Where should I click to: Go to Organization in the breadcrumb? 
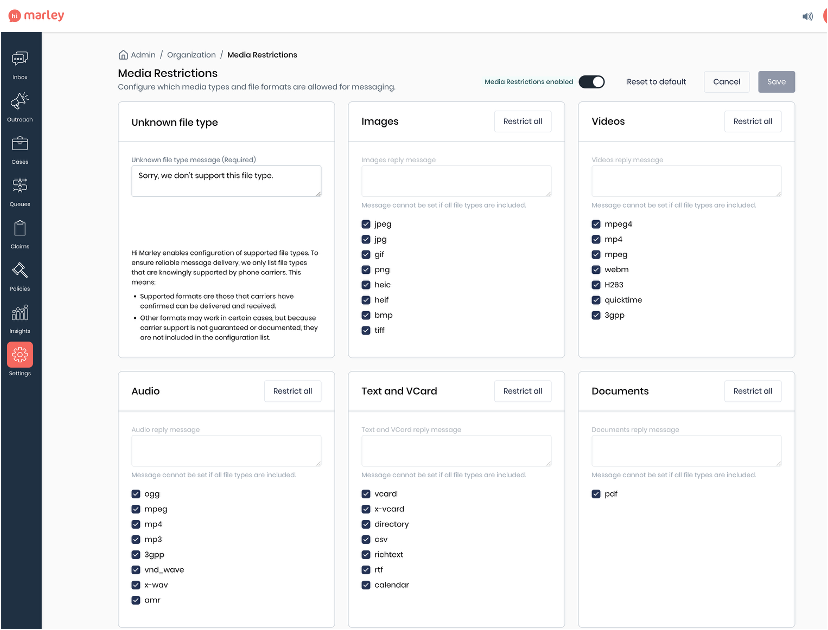[191, 55]
